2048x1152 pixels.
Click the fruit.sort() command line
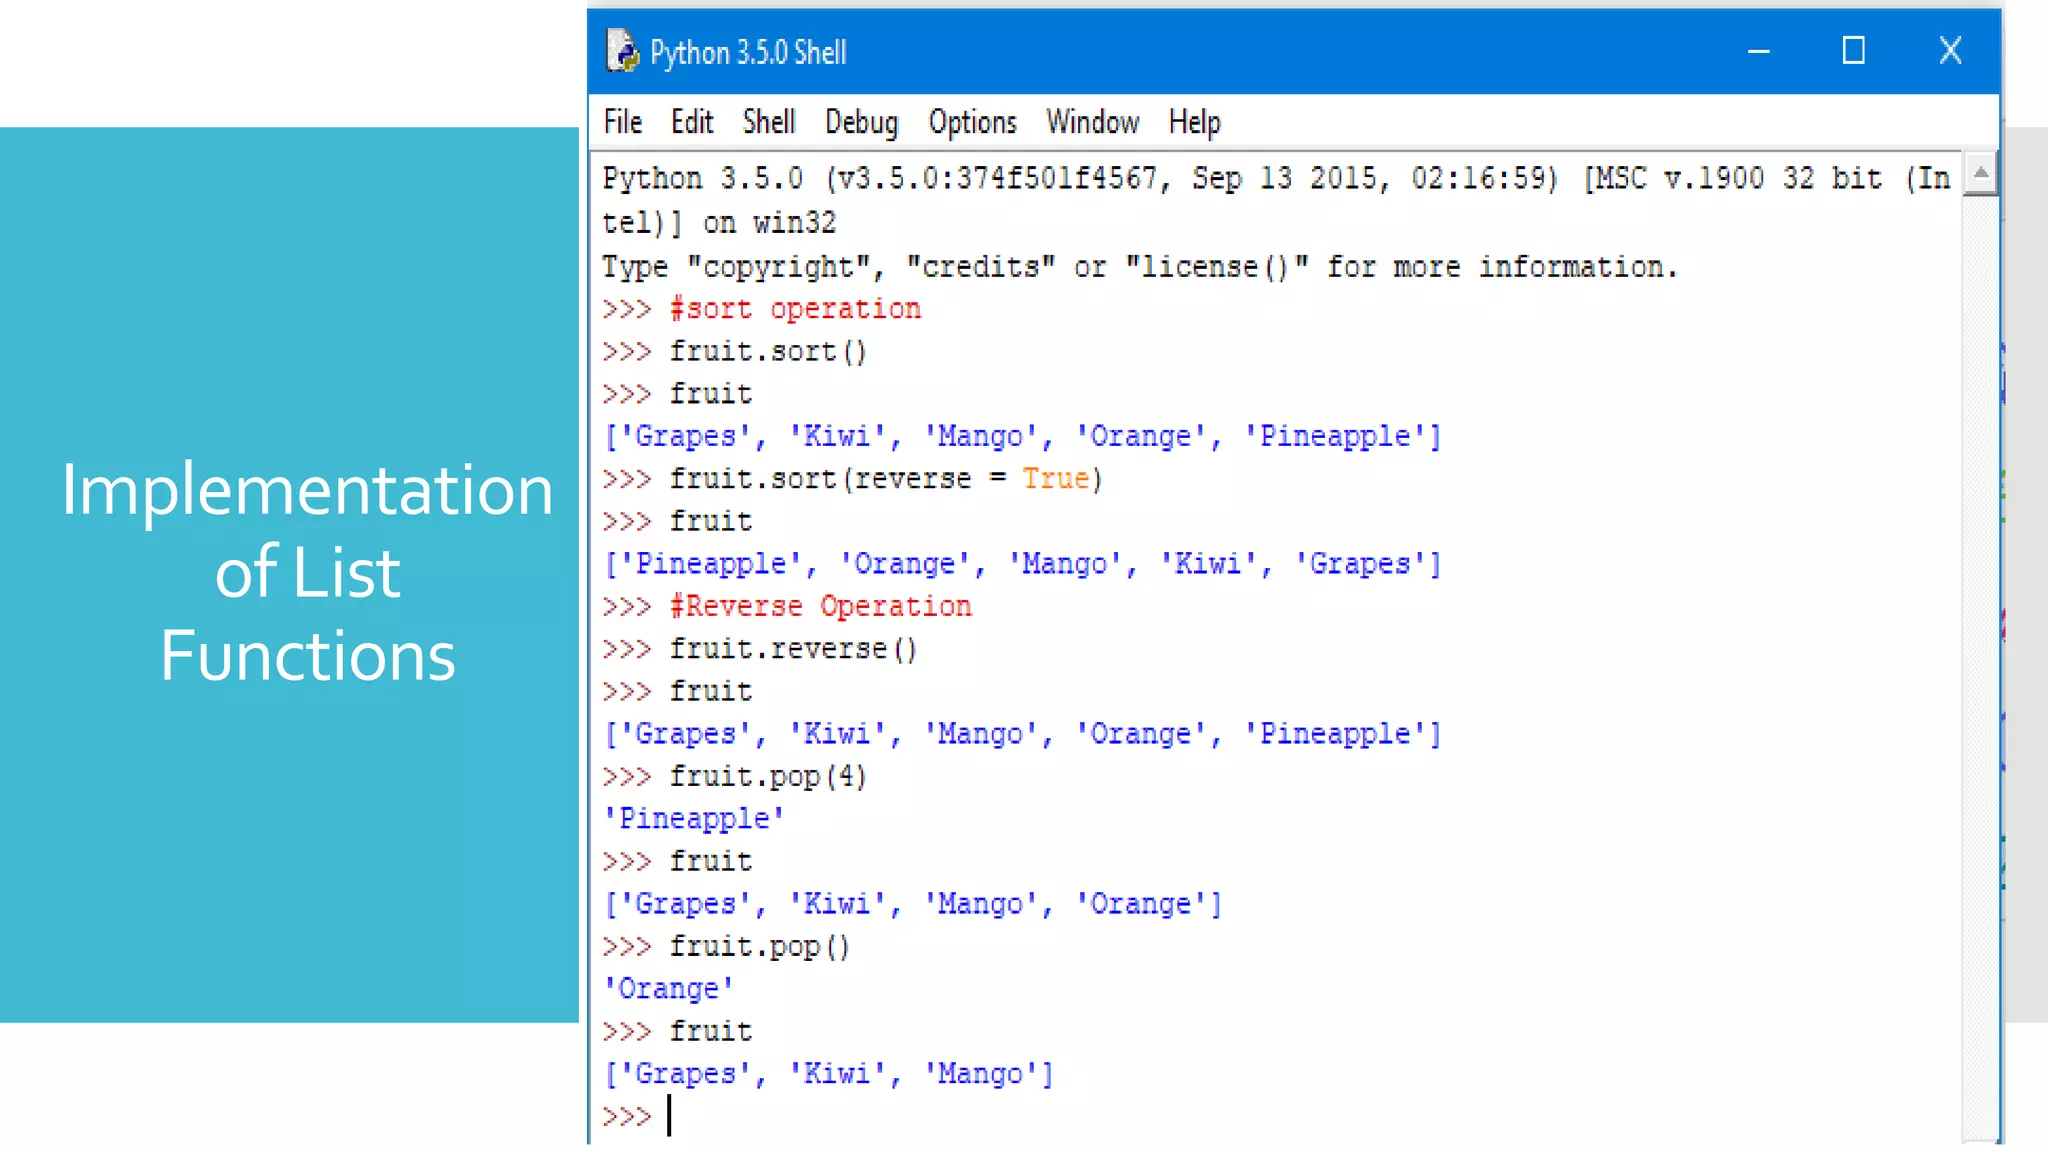(767, 352)
